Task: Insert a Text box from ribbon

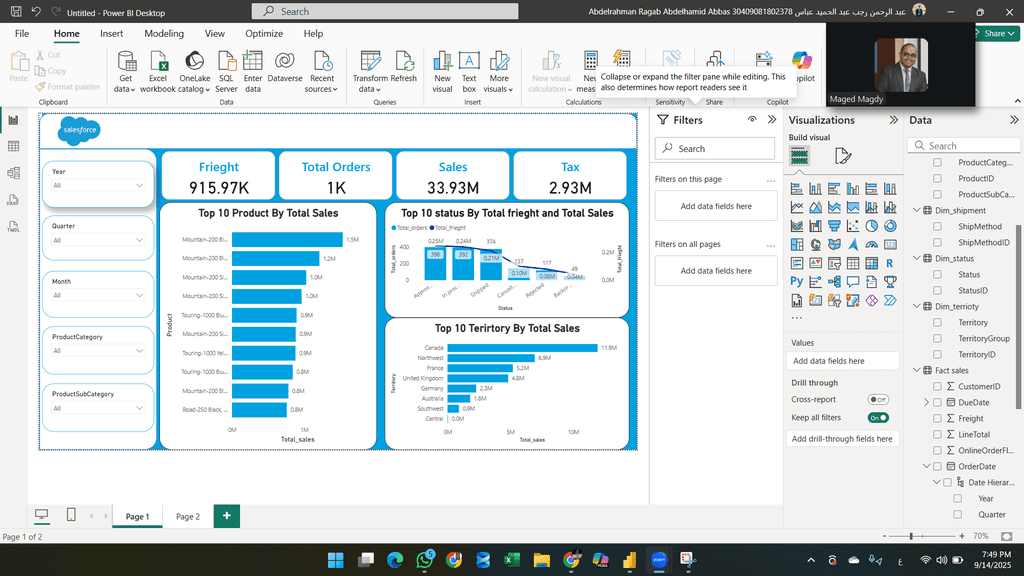Action: [469, 70]
